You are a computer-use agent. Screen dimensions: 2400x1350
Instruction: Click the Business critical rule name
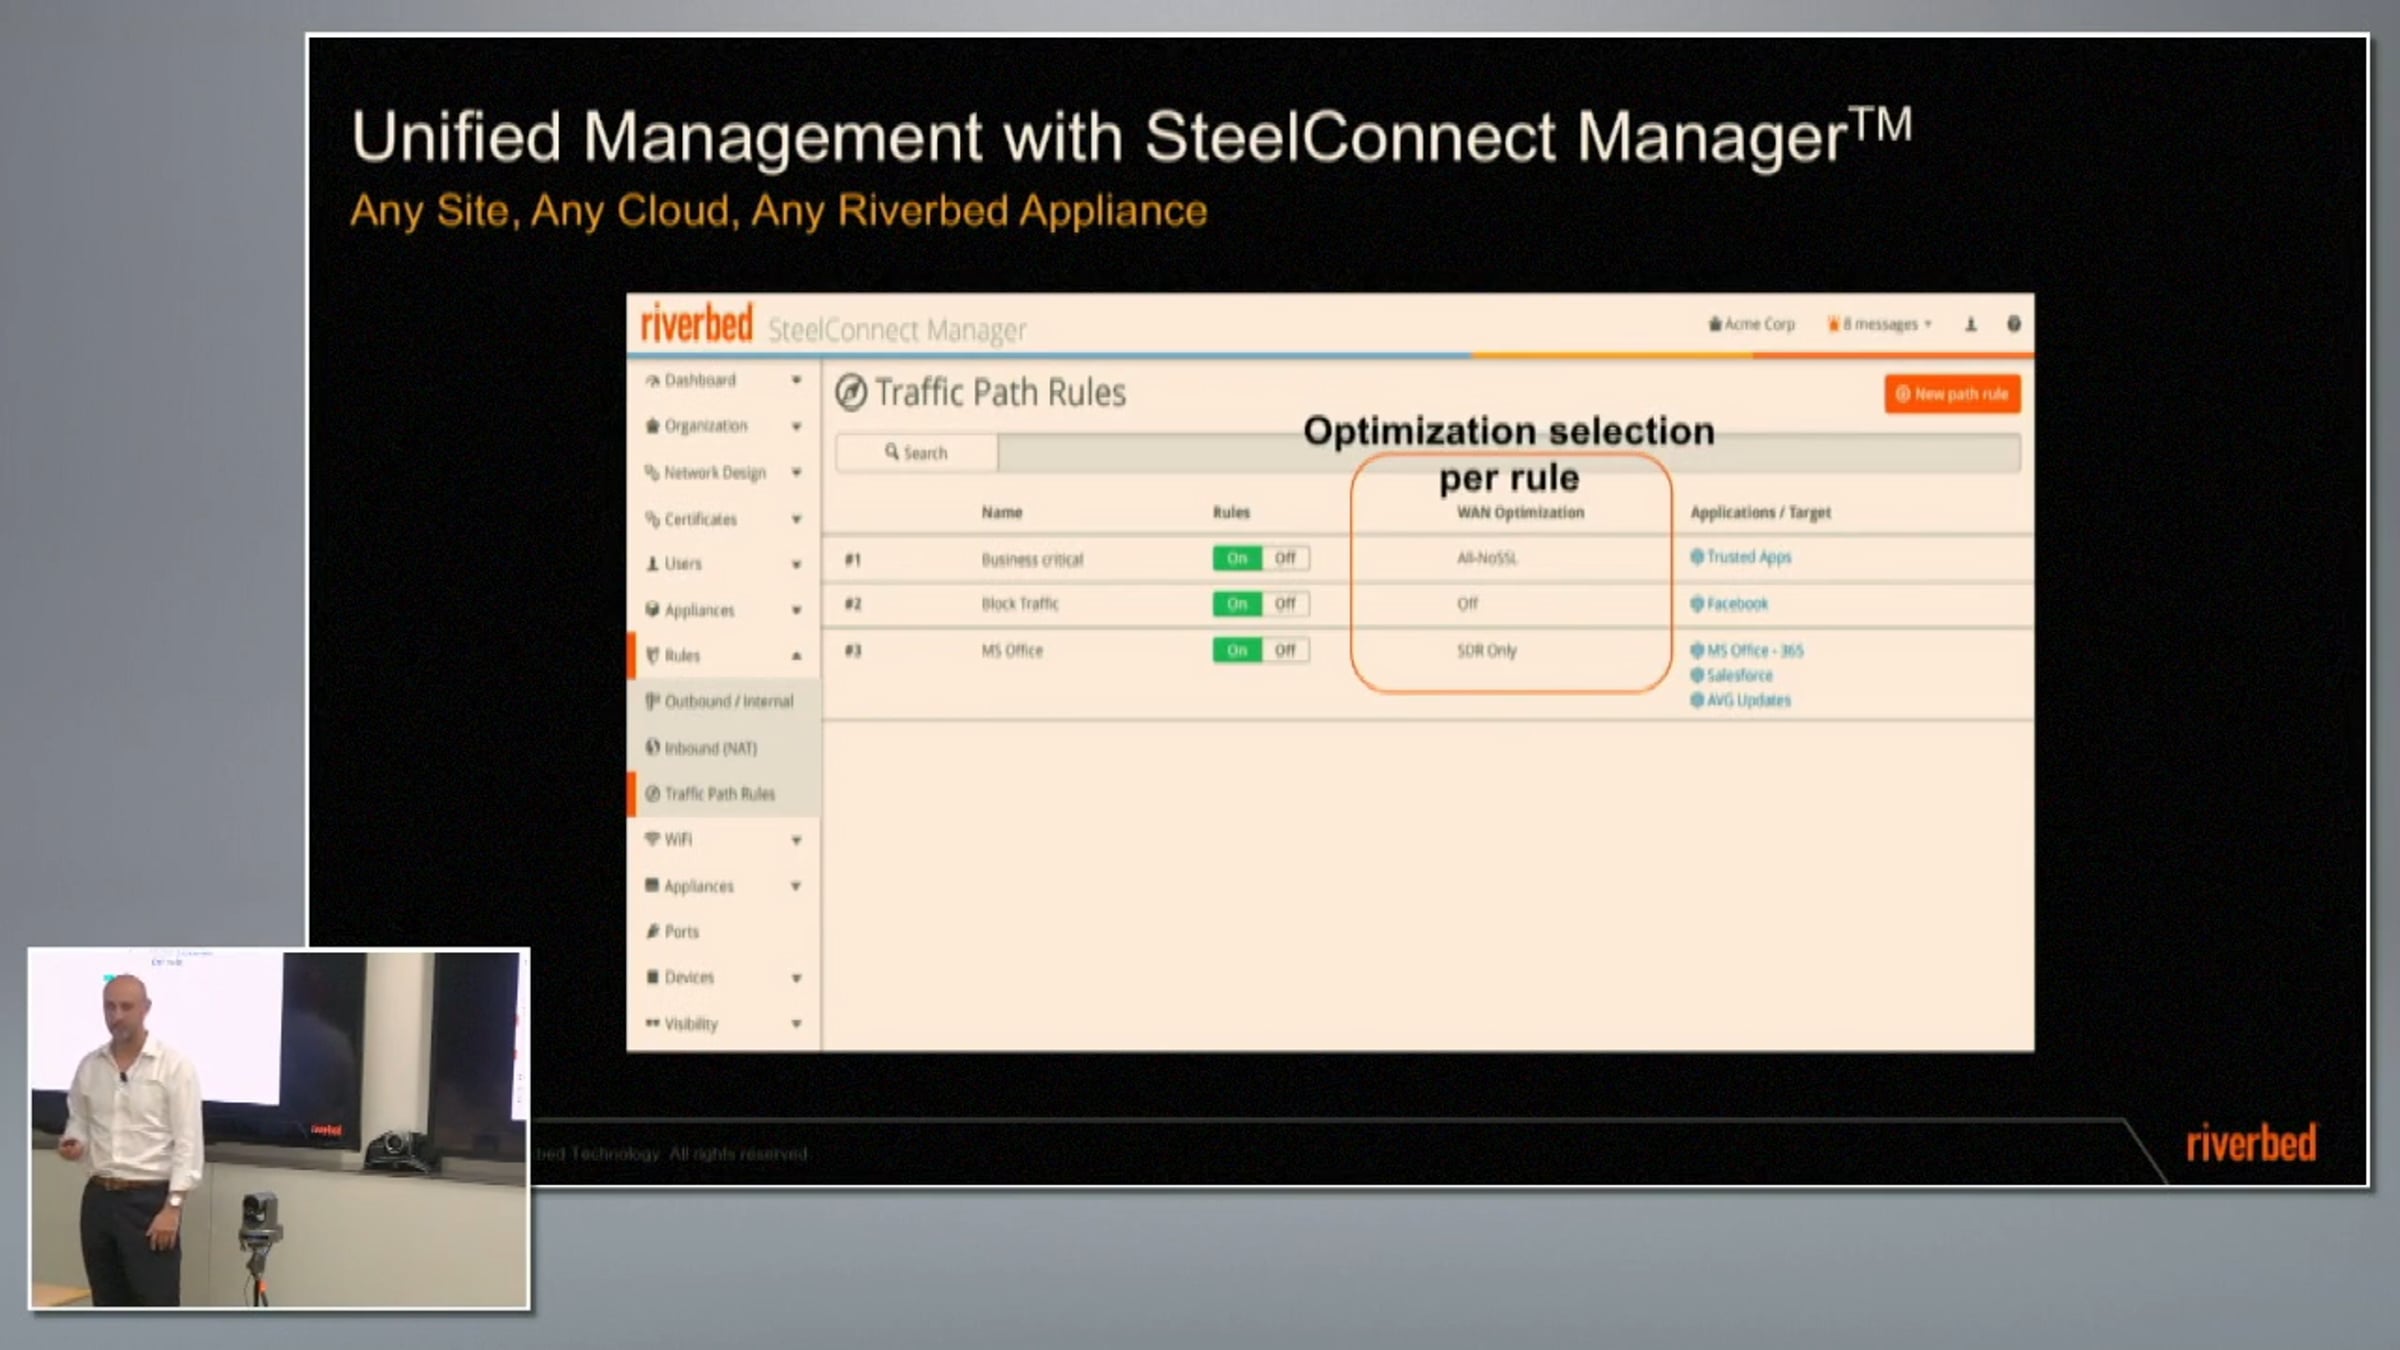click(x=1032, y=560)
